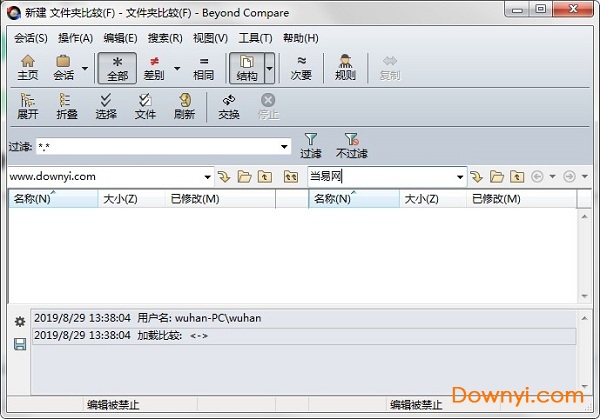Image resolution: width=600 pixels, height=419 pixels.
Task: Open the forward history dropdown arrow
Action: (584, 176)
